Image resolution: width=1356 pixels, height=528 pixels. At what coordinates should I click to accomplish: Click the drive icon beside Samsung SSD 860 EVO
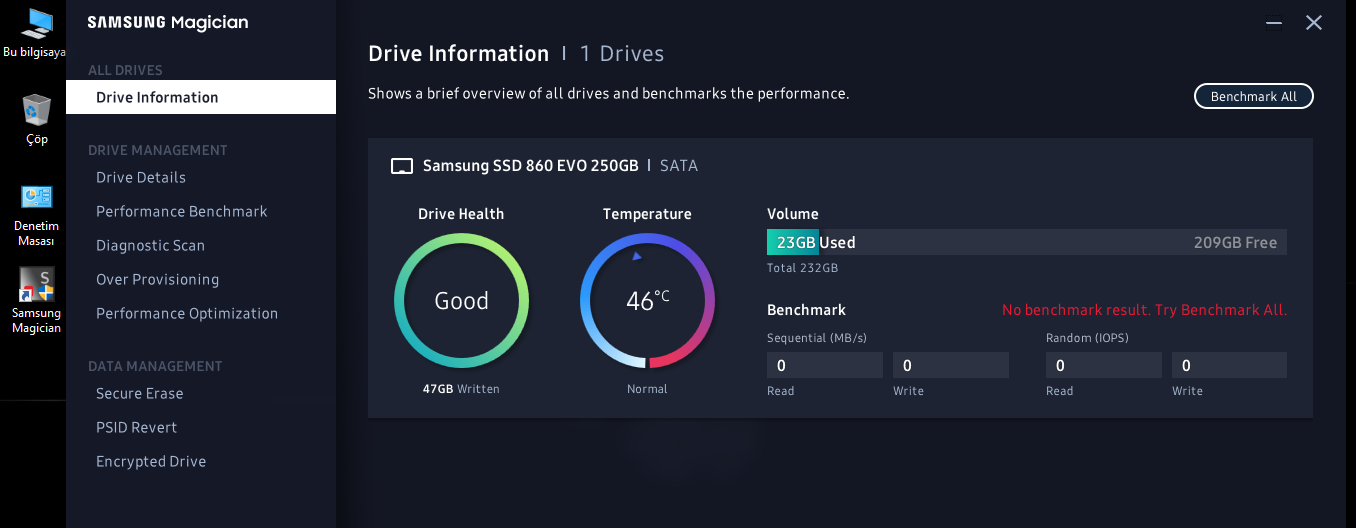(x=401, y=166)
